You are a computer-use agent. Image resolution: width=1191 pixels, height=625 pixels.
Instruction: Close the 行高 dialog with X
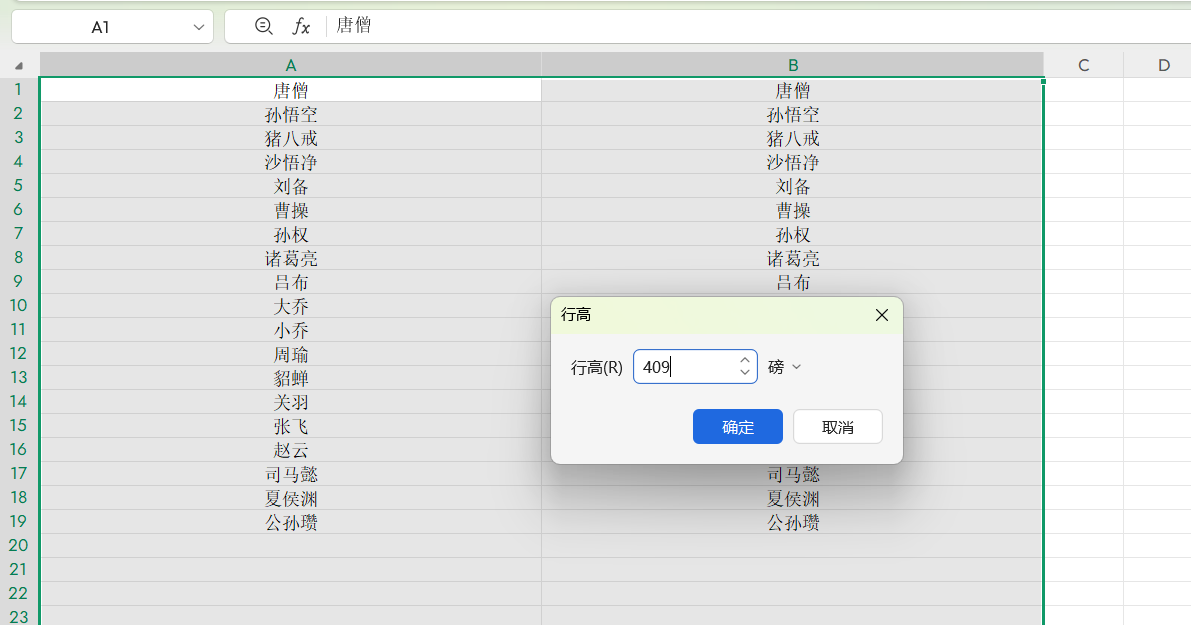pos(881,315)
